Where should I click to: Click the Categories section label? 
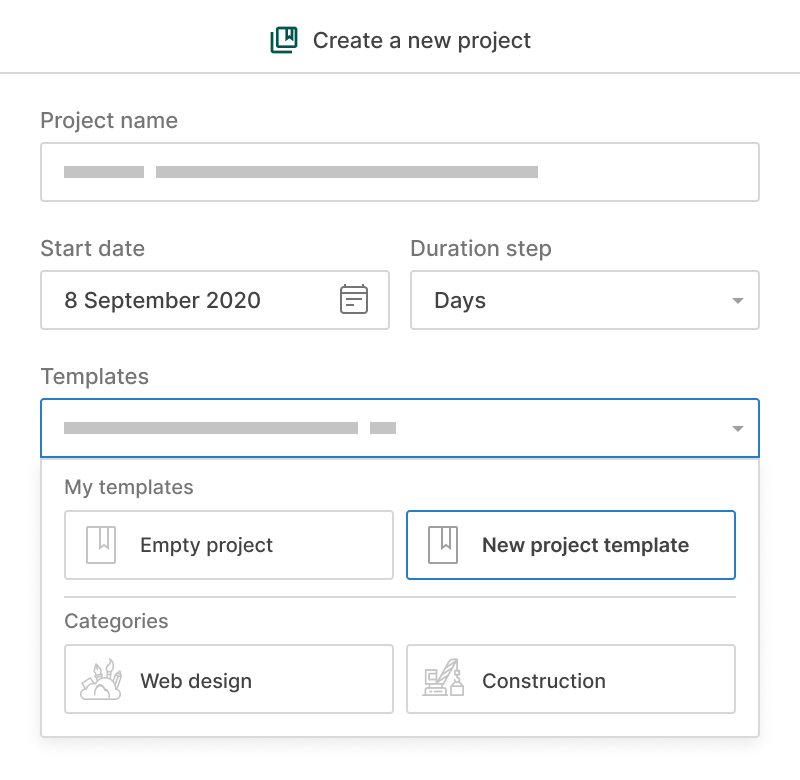[117, 621]
